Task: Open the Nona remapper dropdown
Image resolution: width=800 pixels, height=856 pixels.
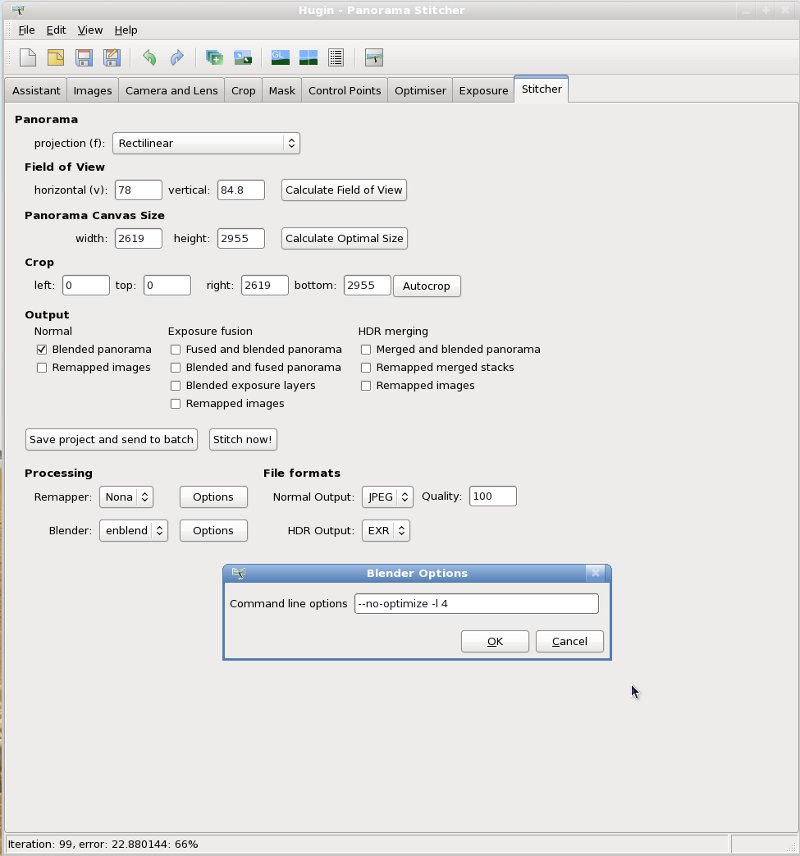Action: [x=126, y=497]
